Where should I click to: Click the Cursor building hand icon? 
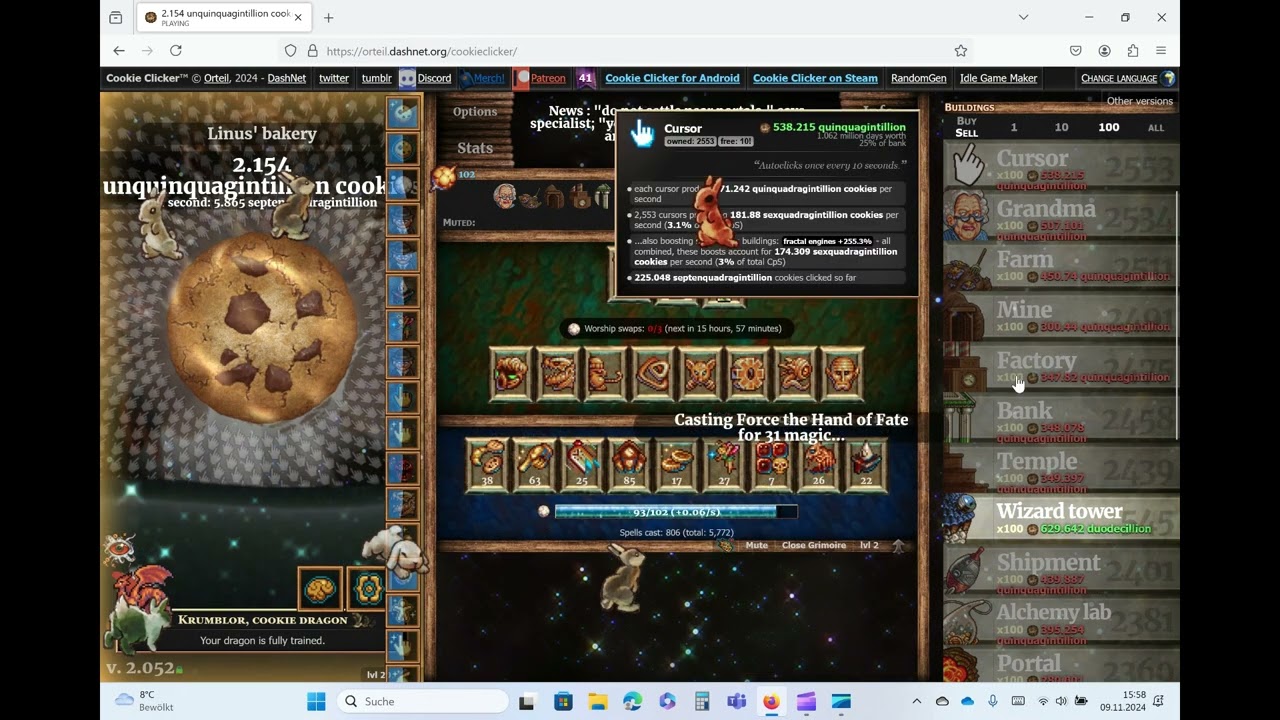[968, 165]
